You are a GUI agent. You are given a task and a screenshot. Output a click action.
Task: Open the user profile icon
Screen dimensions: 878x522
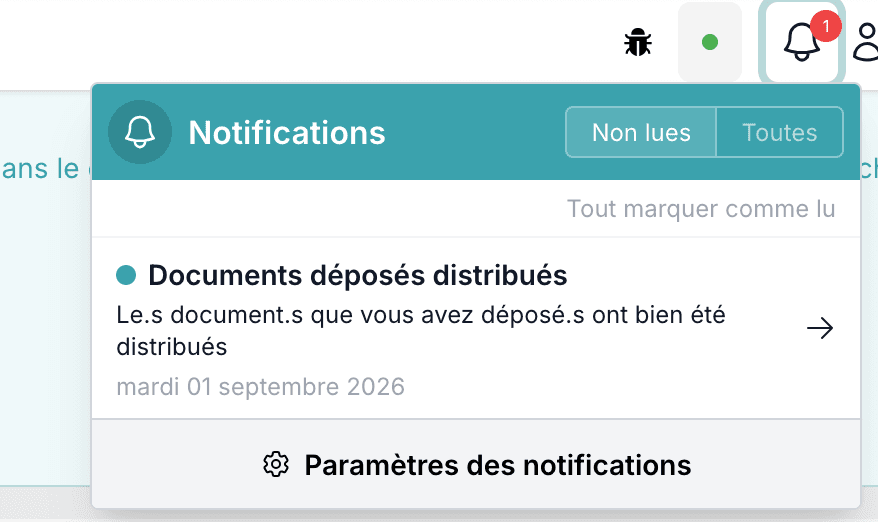[866, 42]
